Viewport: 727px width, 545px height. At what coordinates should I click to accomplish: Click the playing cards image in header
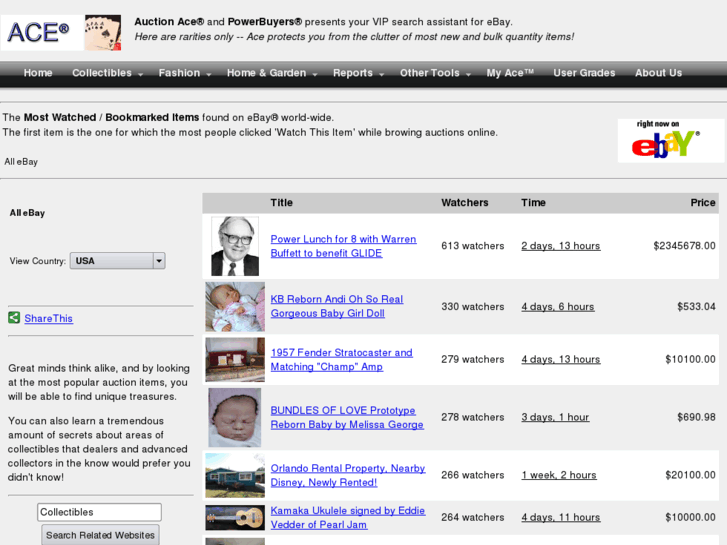103,32
